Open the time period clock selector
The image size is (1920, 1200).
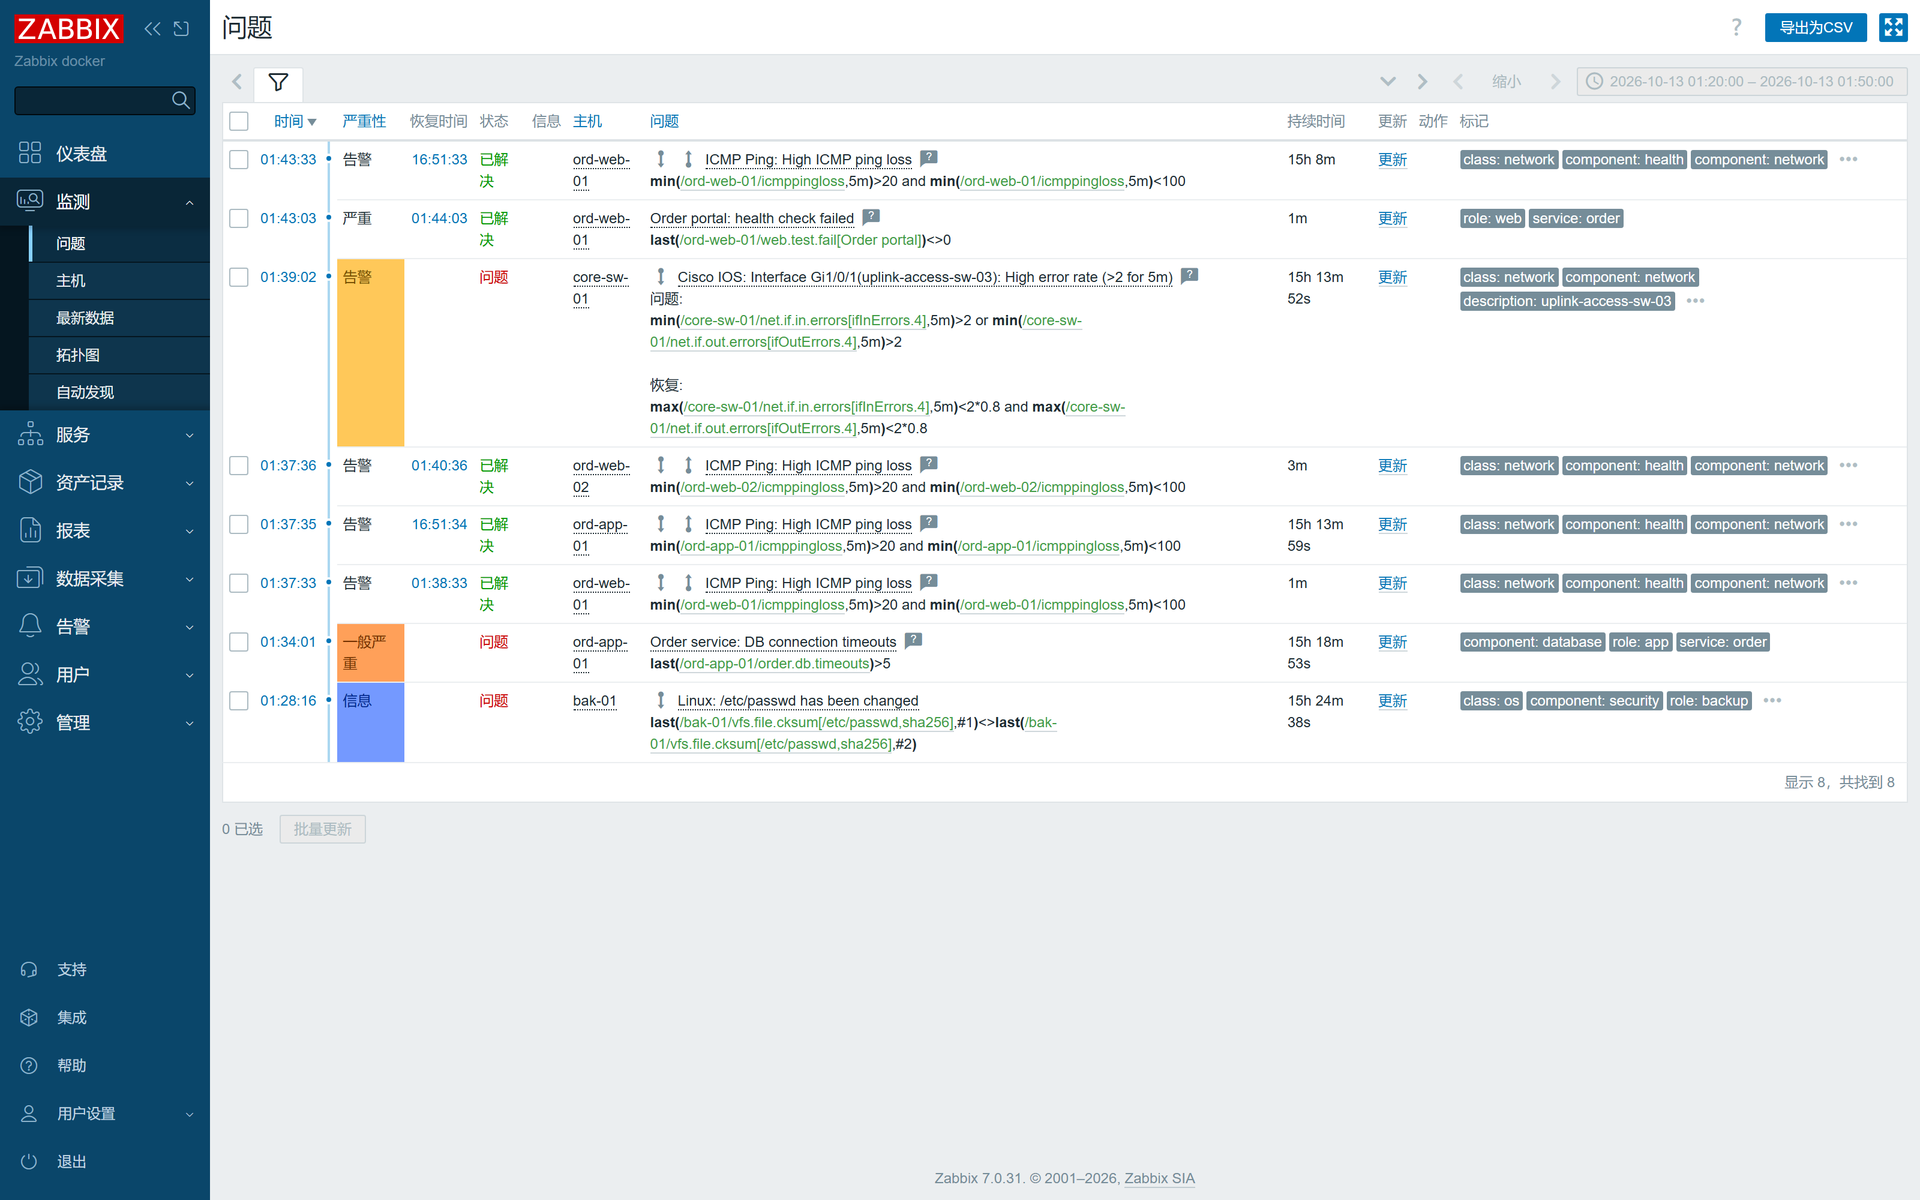point(1741,81)
